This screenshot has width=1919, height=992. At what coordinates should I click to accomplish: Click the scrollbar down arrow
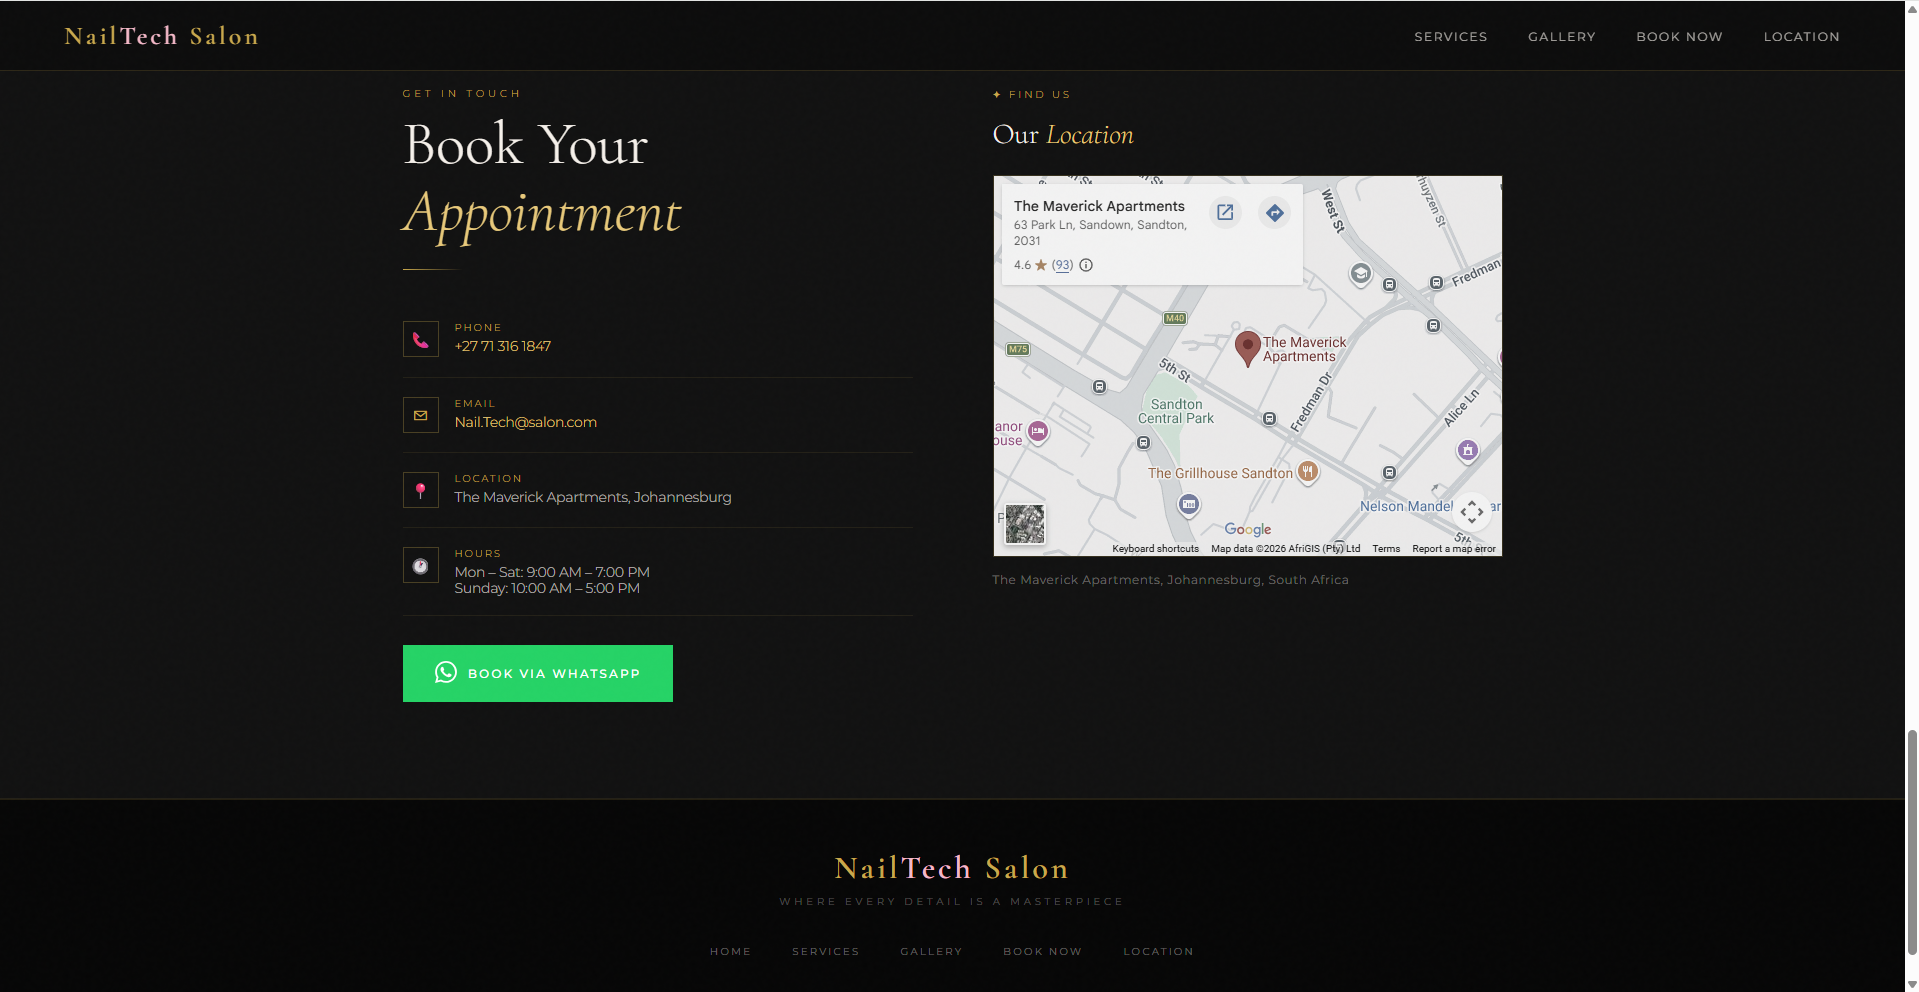(x=1912, y=984)
